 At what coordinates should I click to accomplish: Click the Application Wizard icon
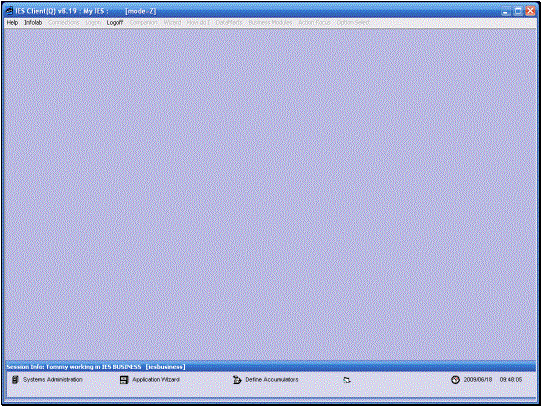pos(124,380)
